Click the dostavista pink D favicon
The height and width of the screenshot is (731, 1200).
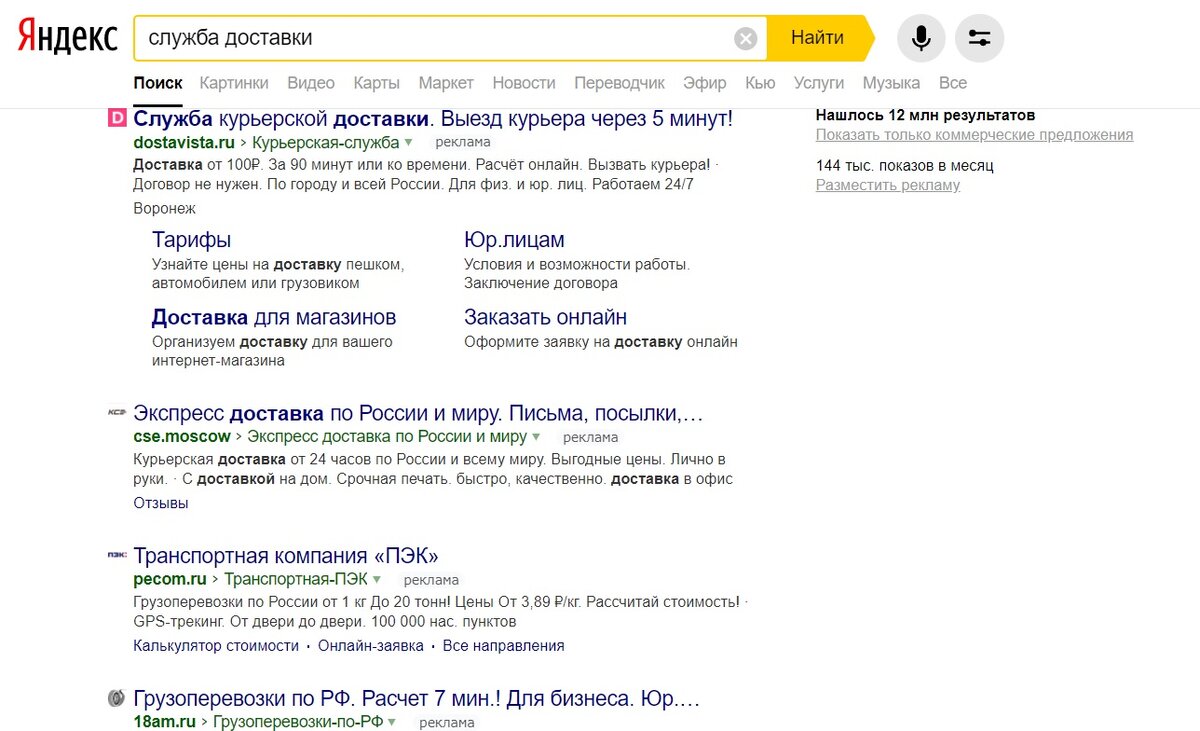coord(116,118)
